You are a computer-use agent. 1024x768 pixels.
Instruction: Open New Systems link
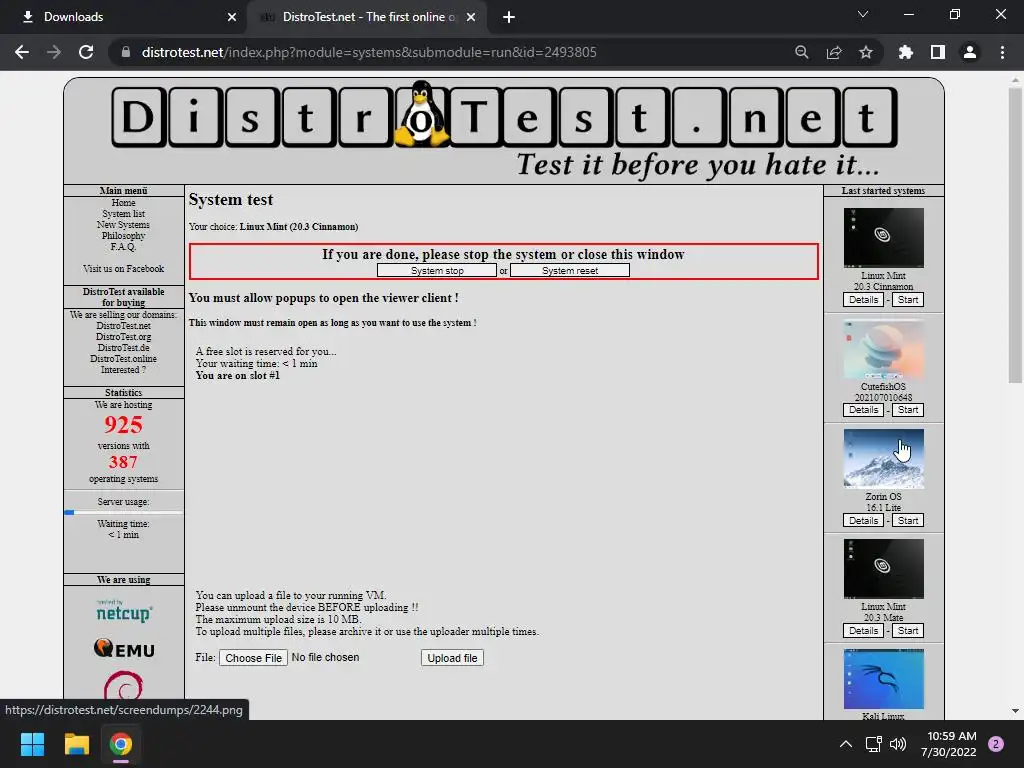click(123, 225)
